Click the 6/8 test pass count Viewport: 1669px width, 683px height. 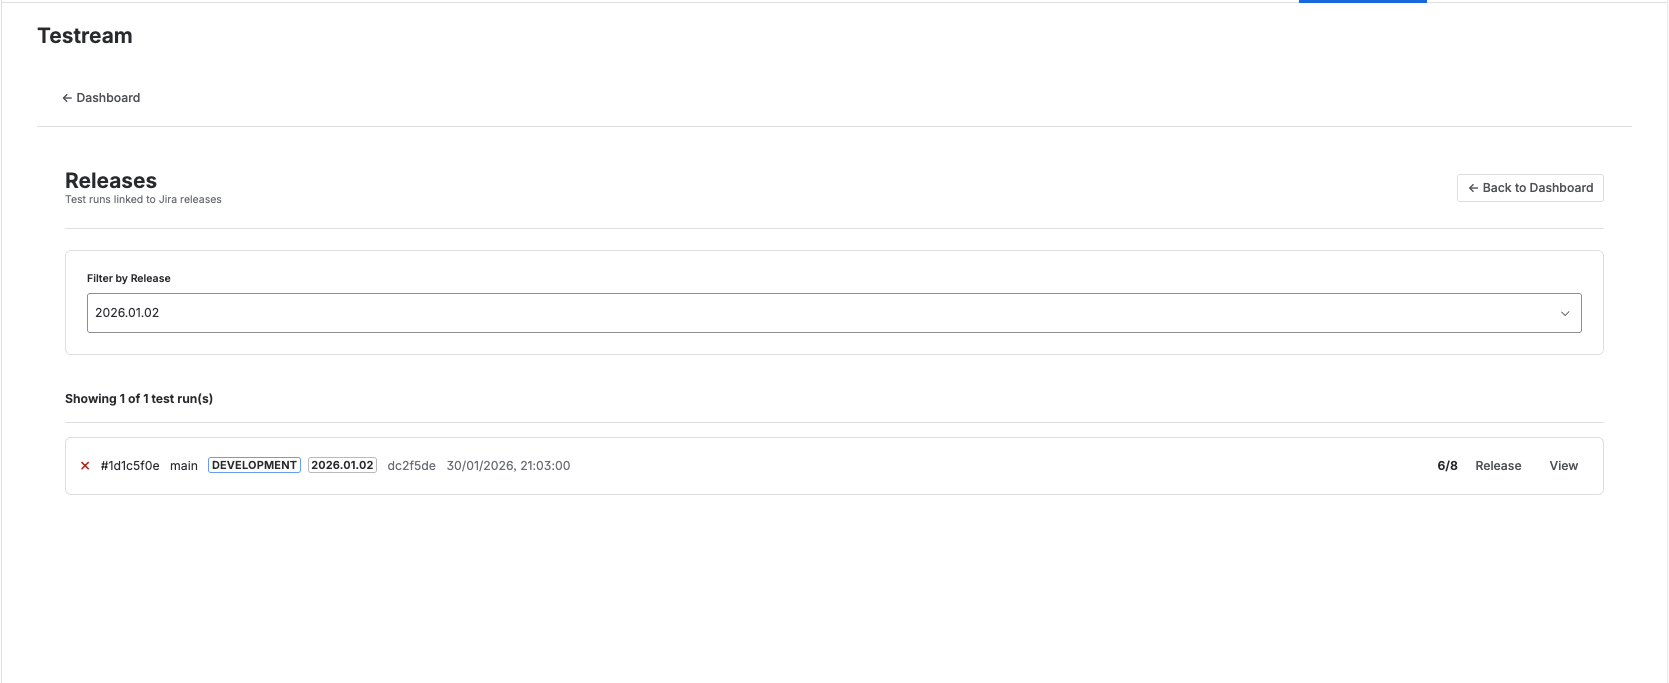[x=1447, y=465]
